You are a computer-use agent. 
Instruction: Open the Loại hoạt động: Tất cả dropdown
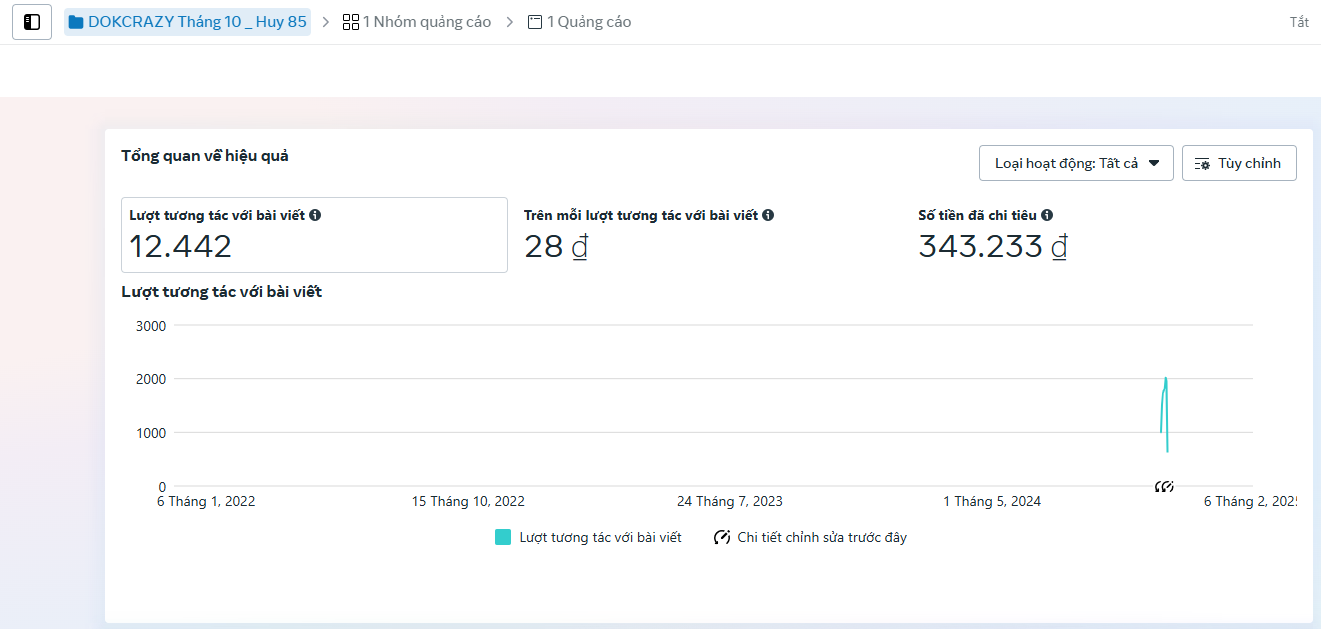click(1076, 163)
